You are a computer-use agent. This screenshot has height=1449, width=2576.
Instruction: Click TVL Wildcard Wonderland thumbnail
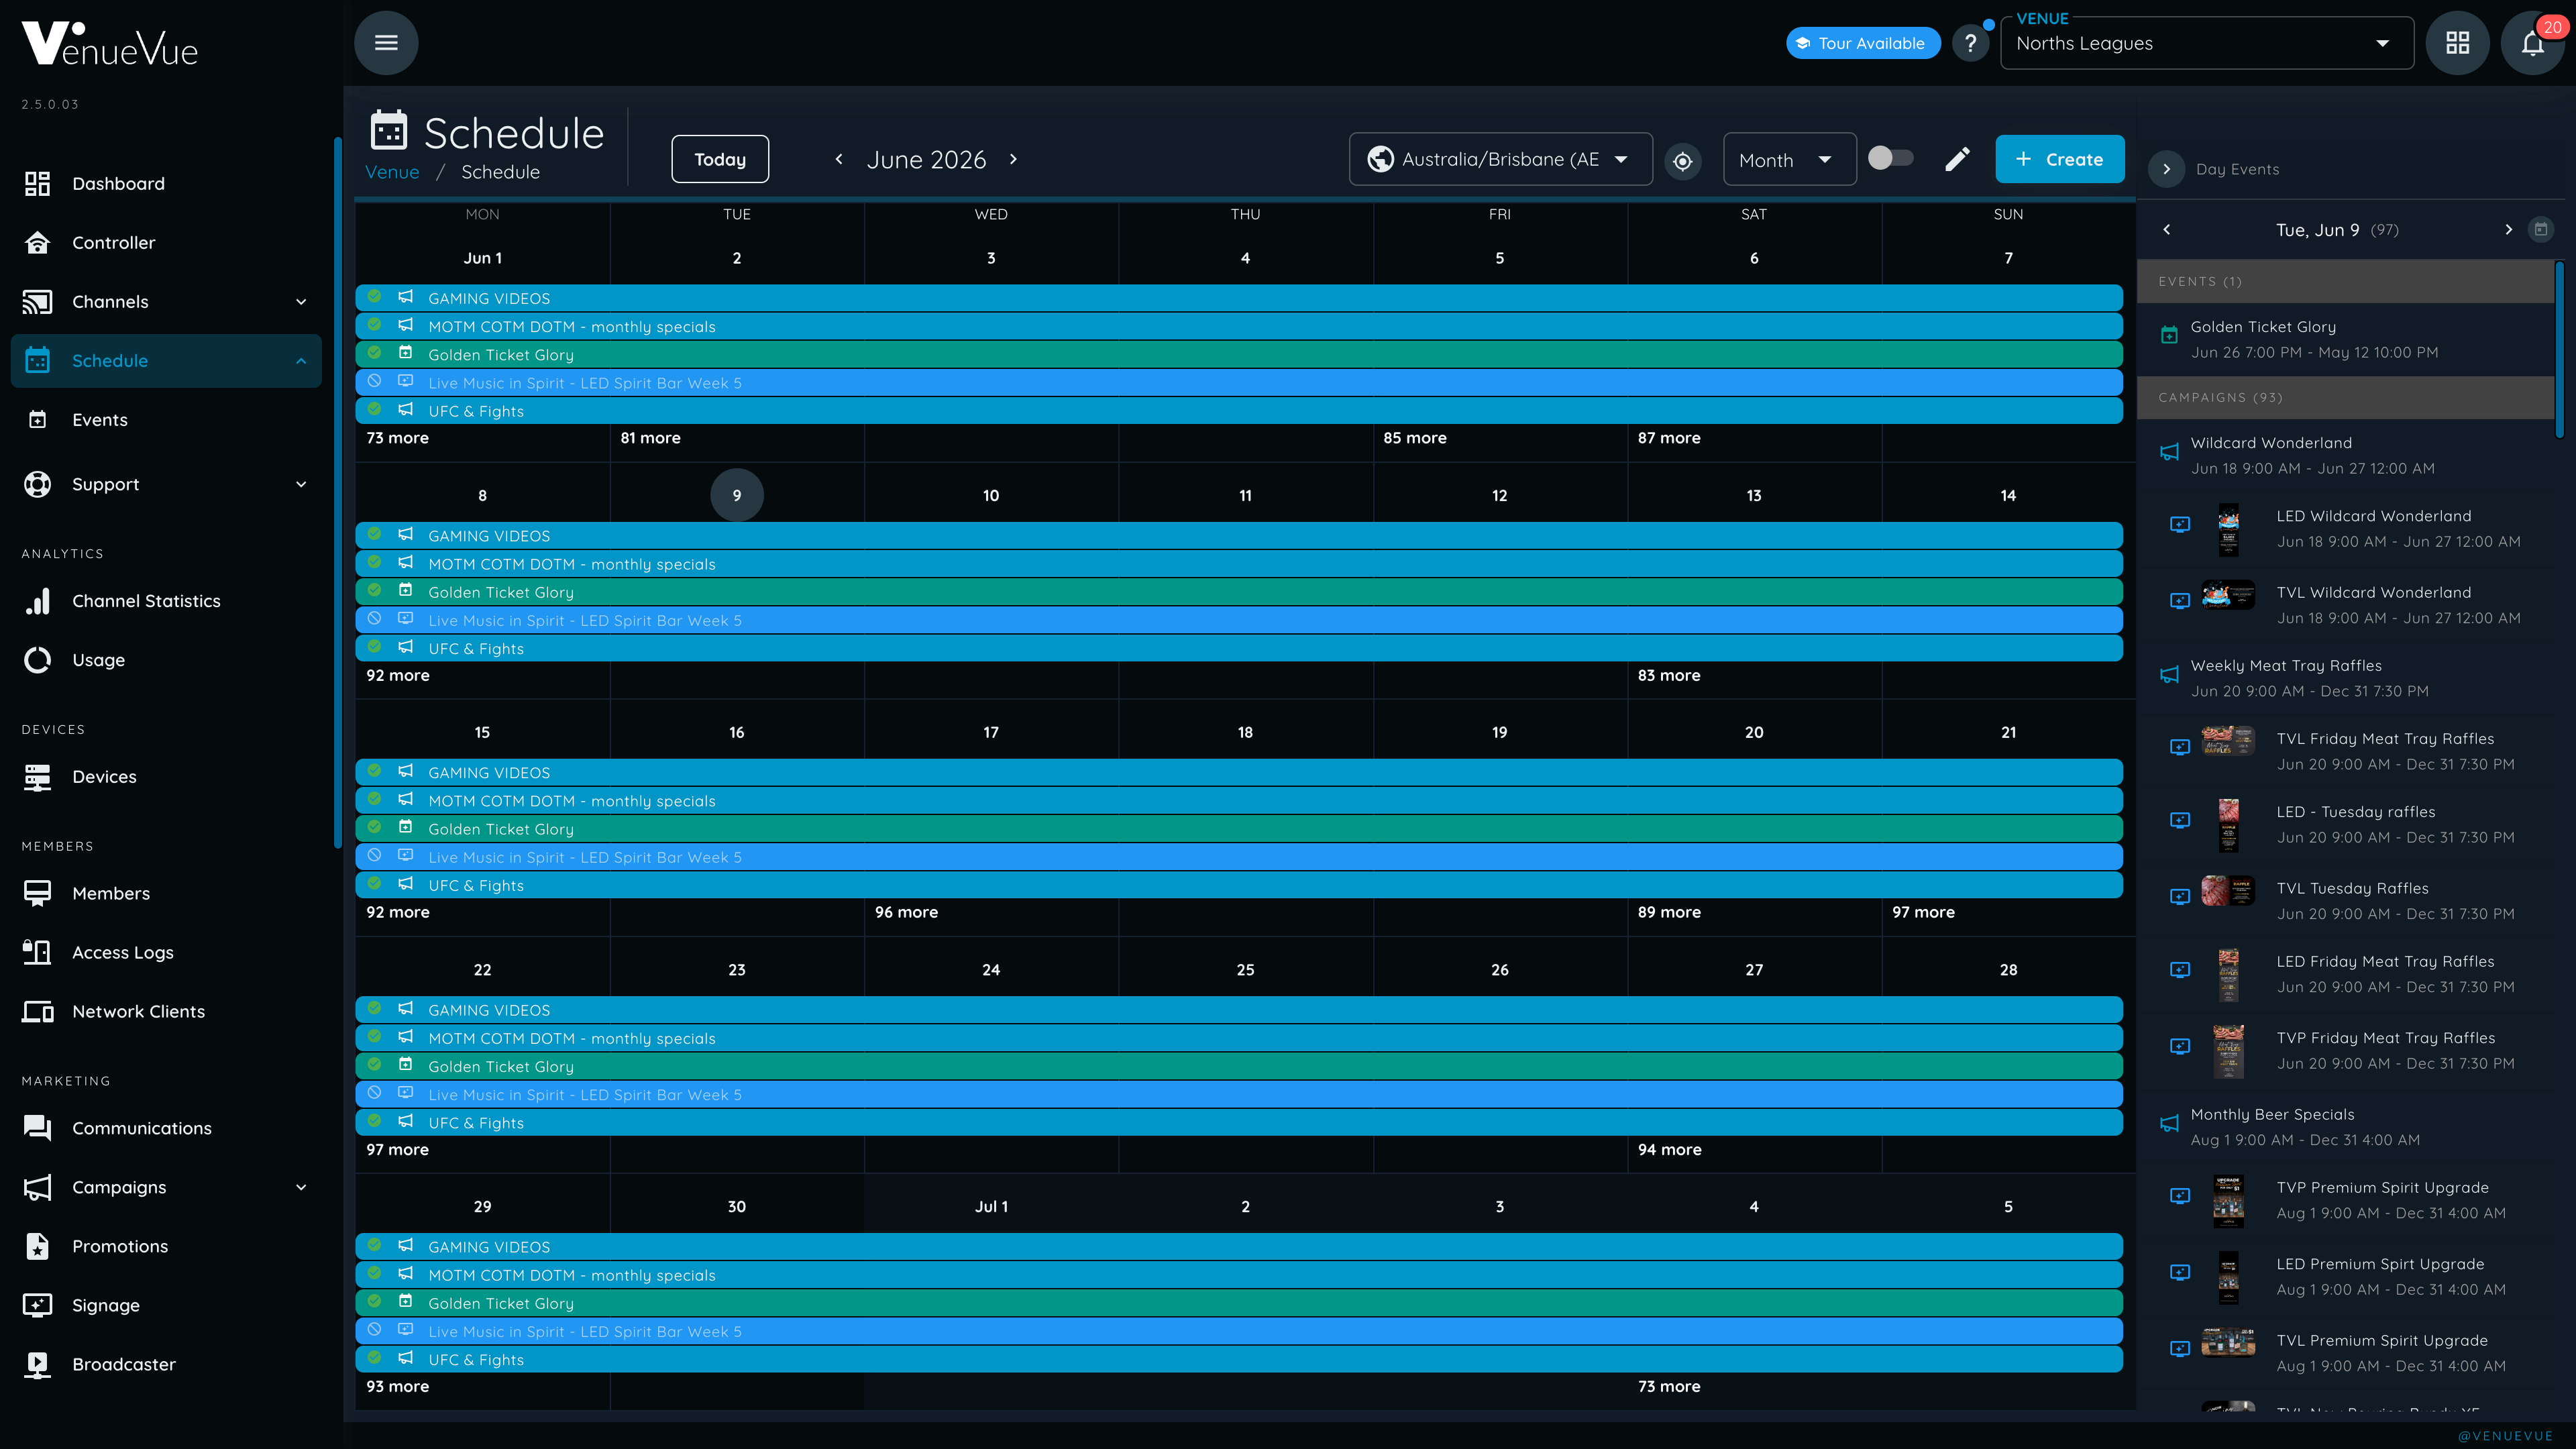click(2228, 596)
